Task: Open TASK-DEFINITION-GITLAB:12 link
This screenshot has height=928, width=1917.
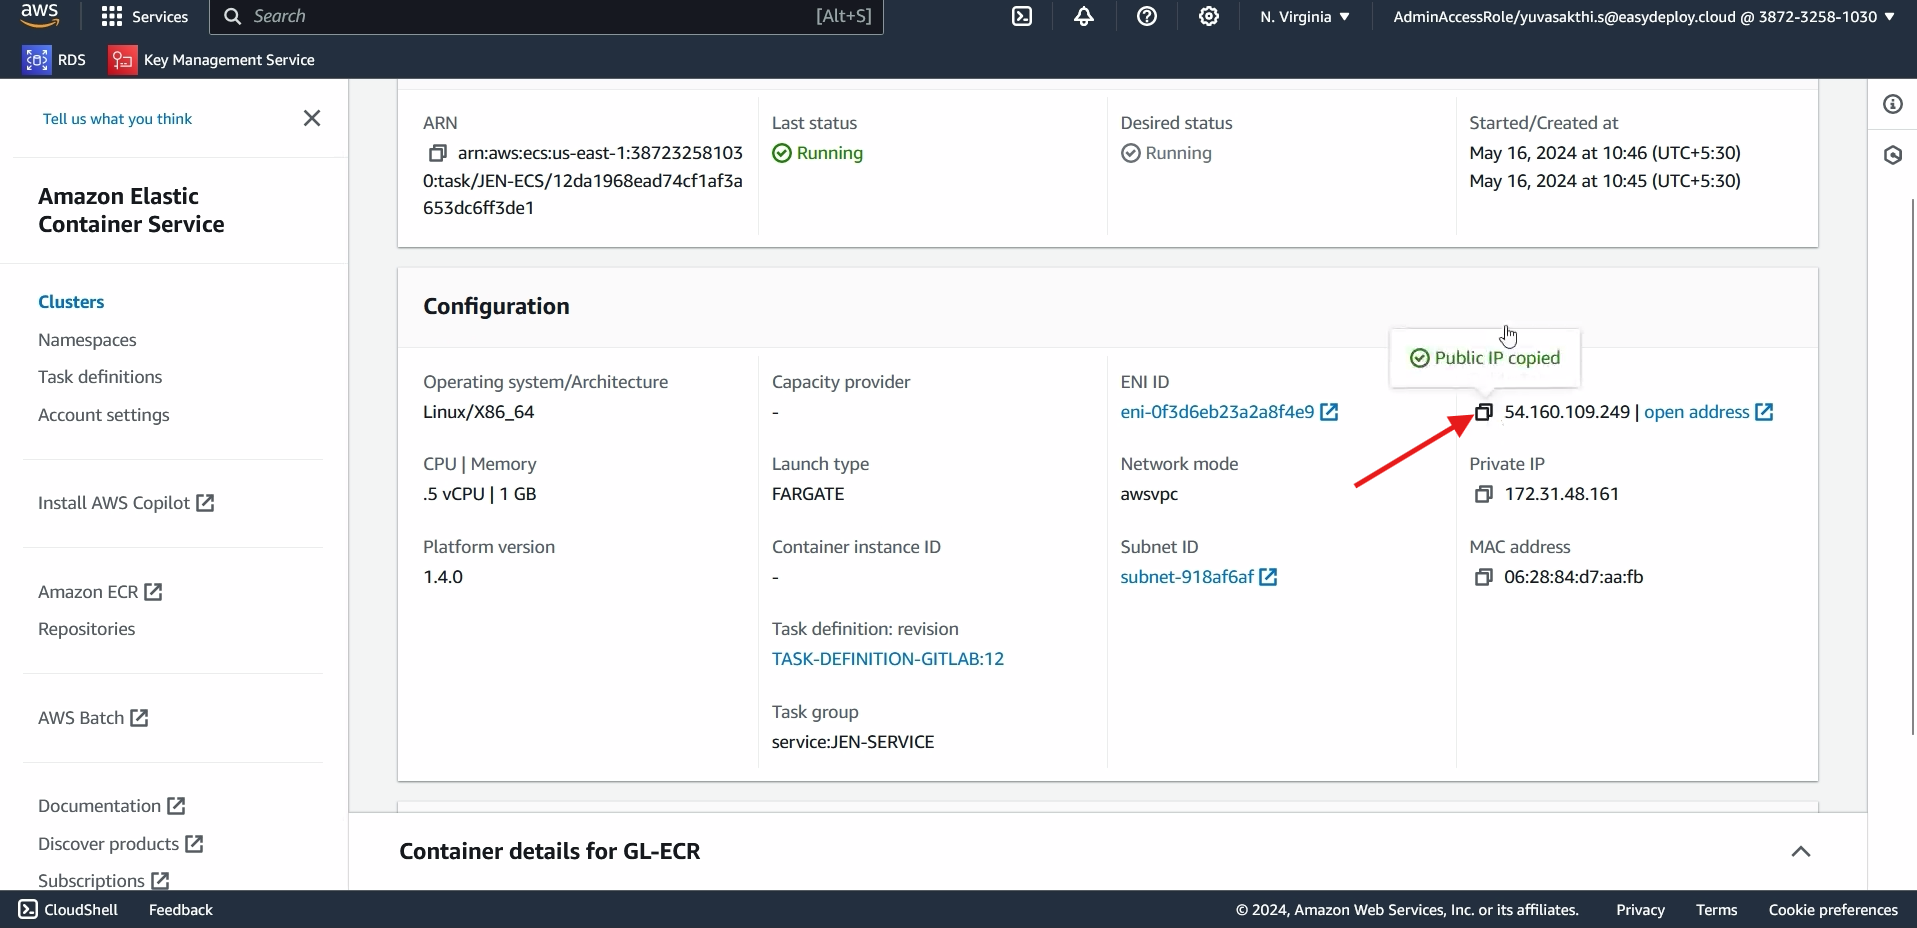Action: [x=888, y=659]
